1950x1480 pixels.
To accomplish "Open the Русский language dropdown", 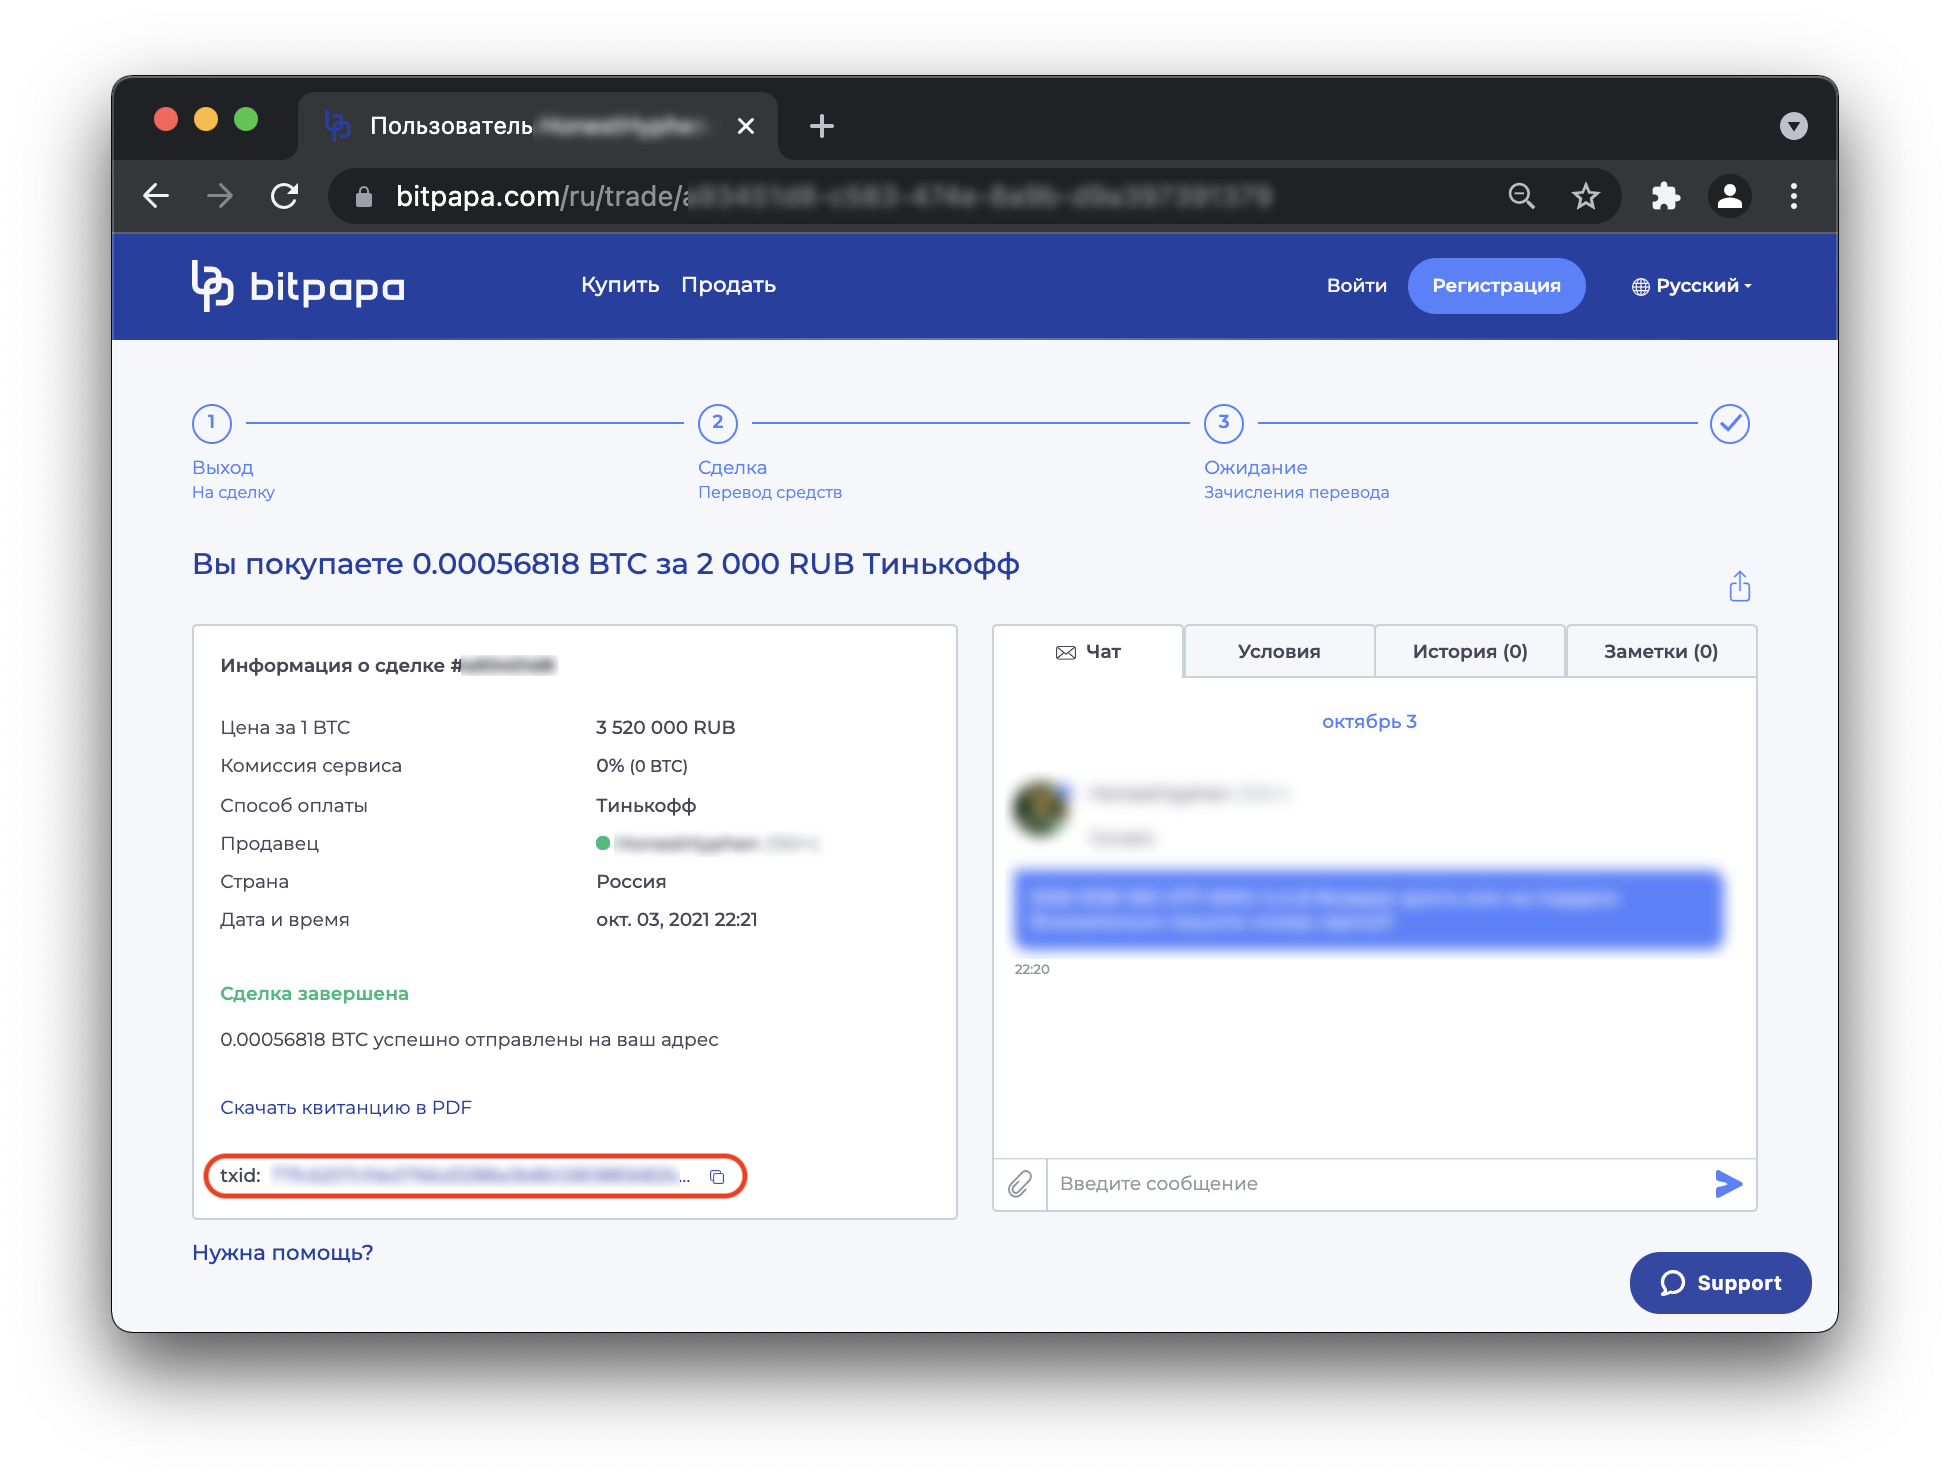I will 1692,286.
